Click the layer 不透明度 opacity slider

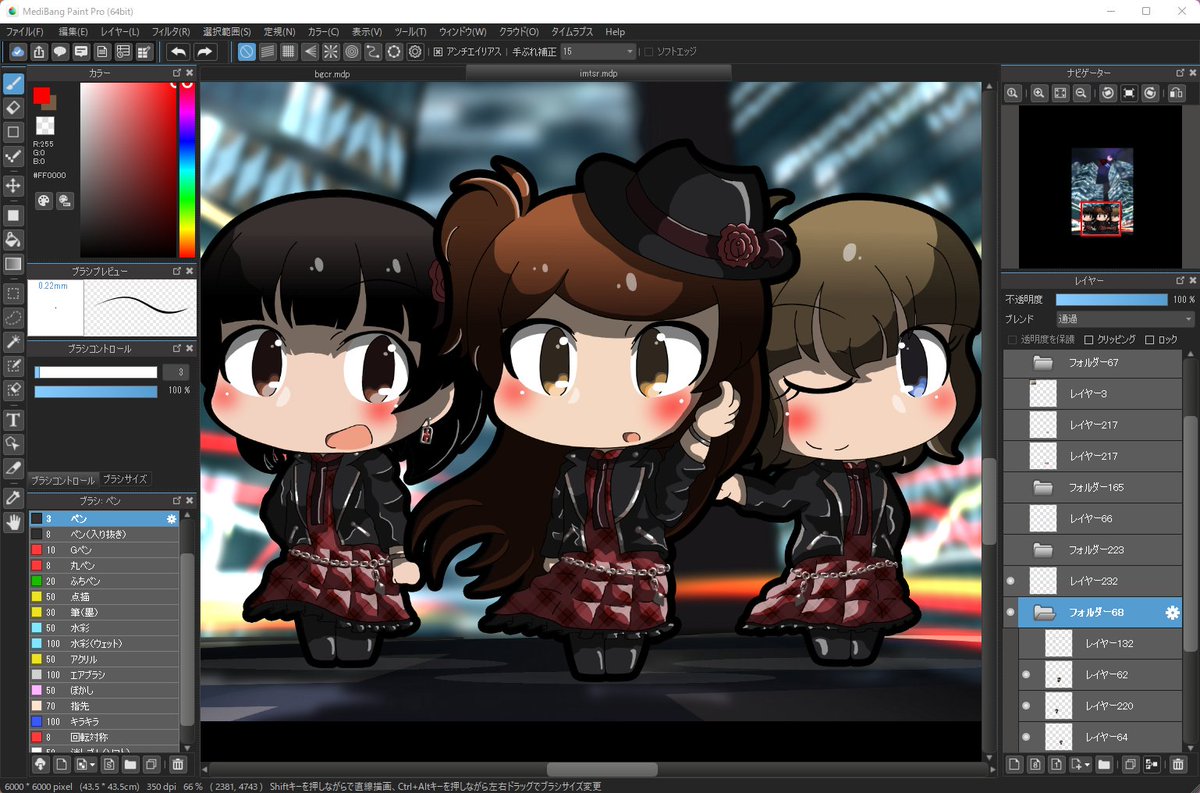[1111, 299]
